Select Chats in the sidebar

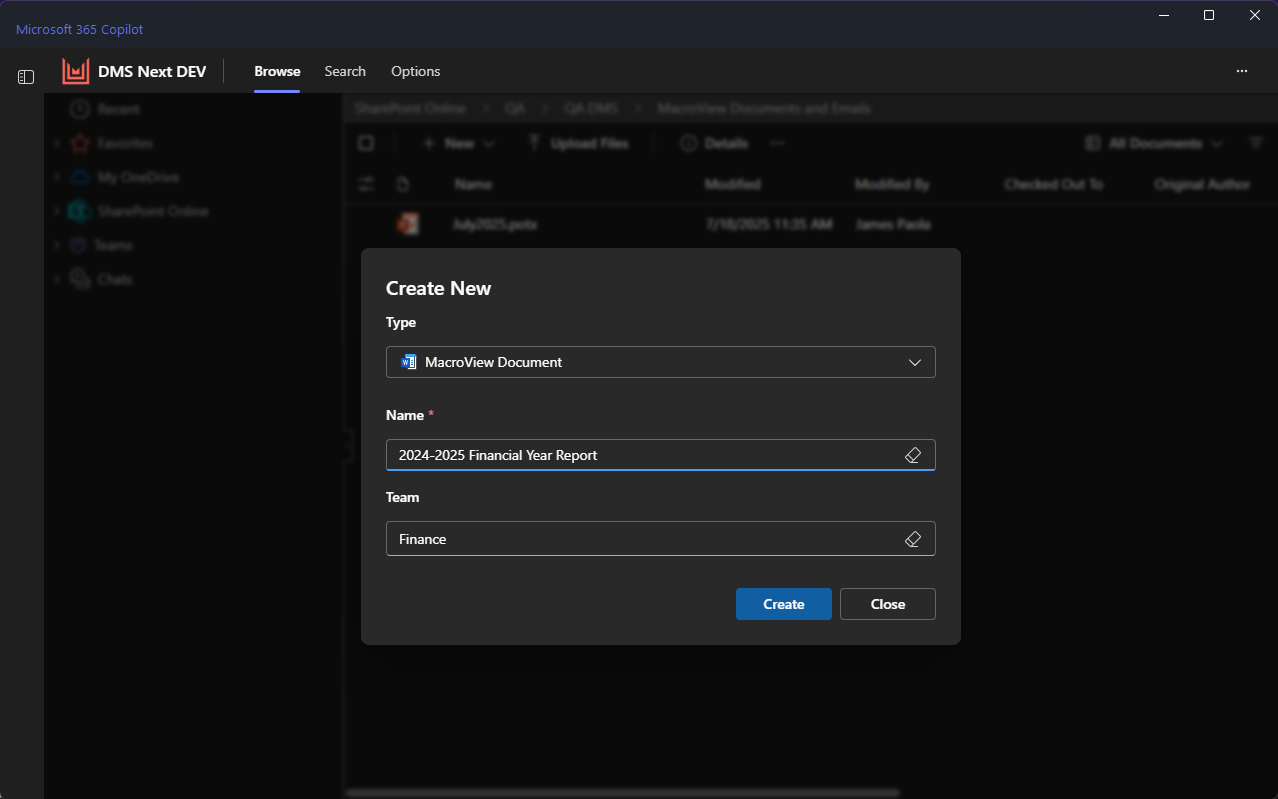tap(115, 279)
